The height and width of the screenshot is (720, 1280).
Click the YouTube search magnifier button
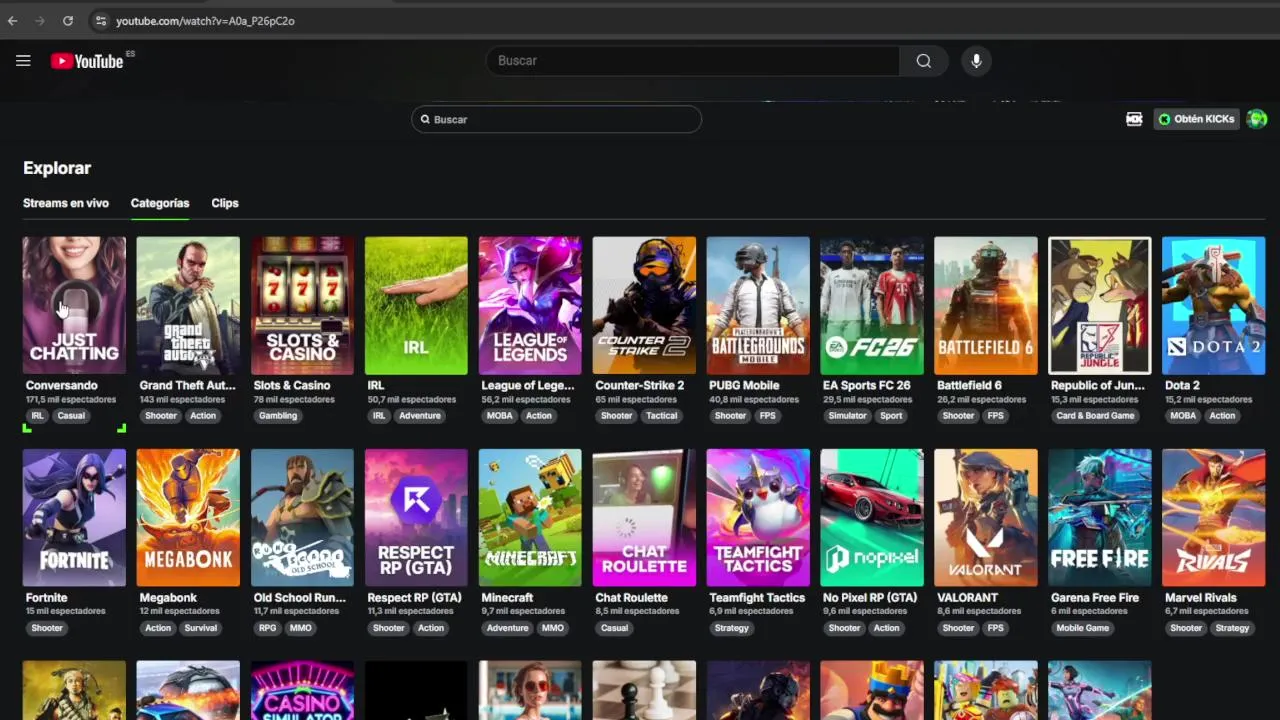(x=923, y=61)
